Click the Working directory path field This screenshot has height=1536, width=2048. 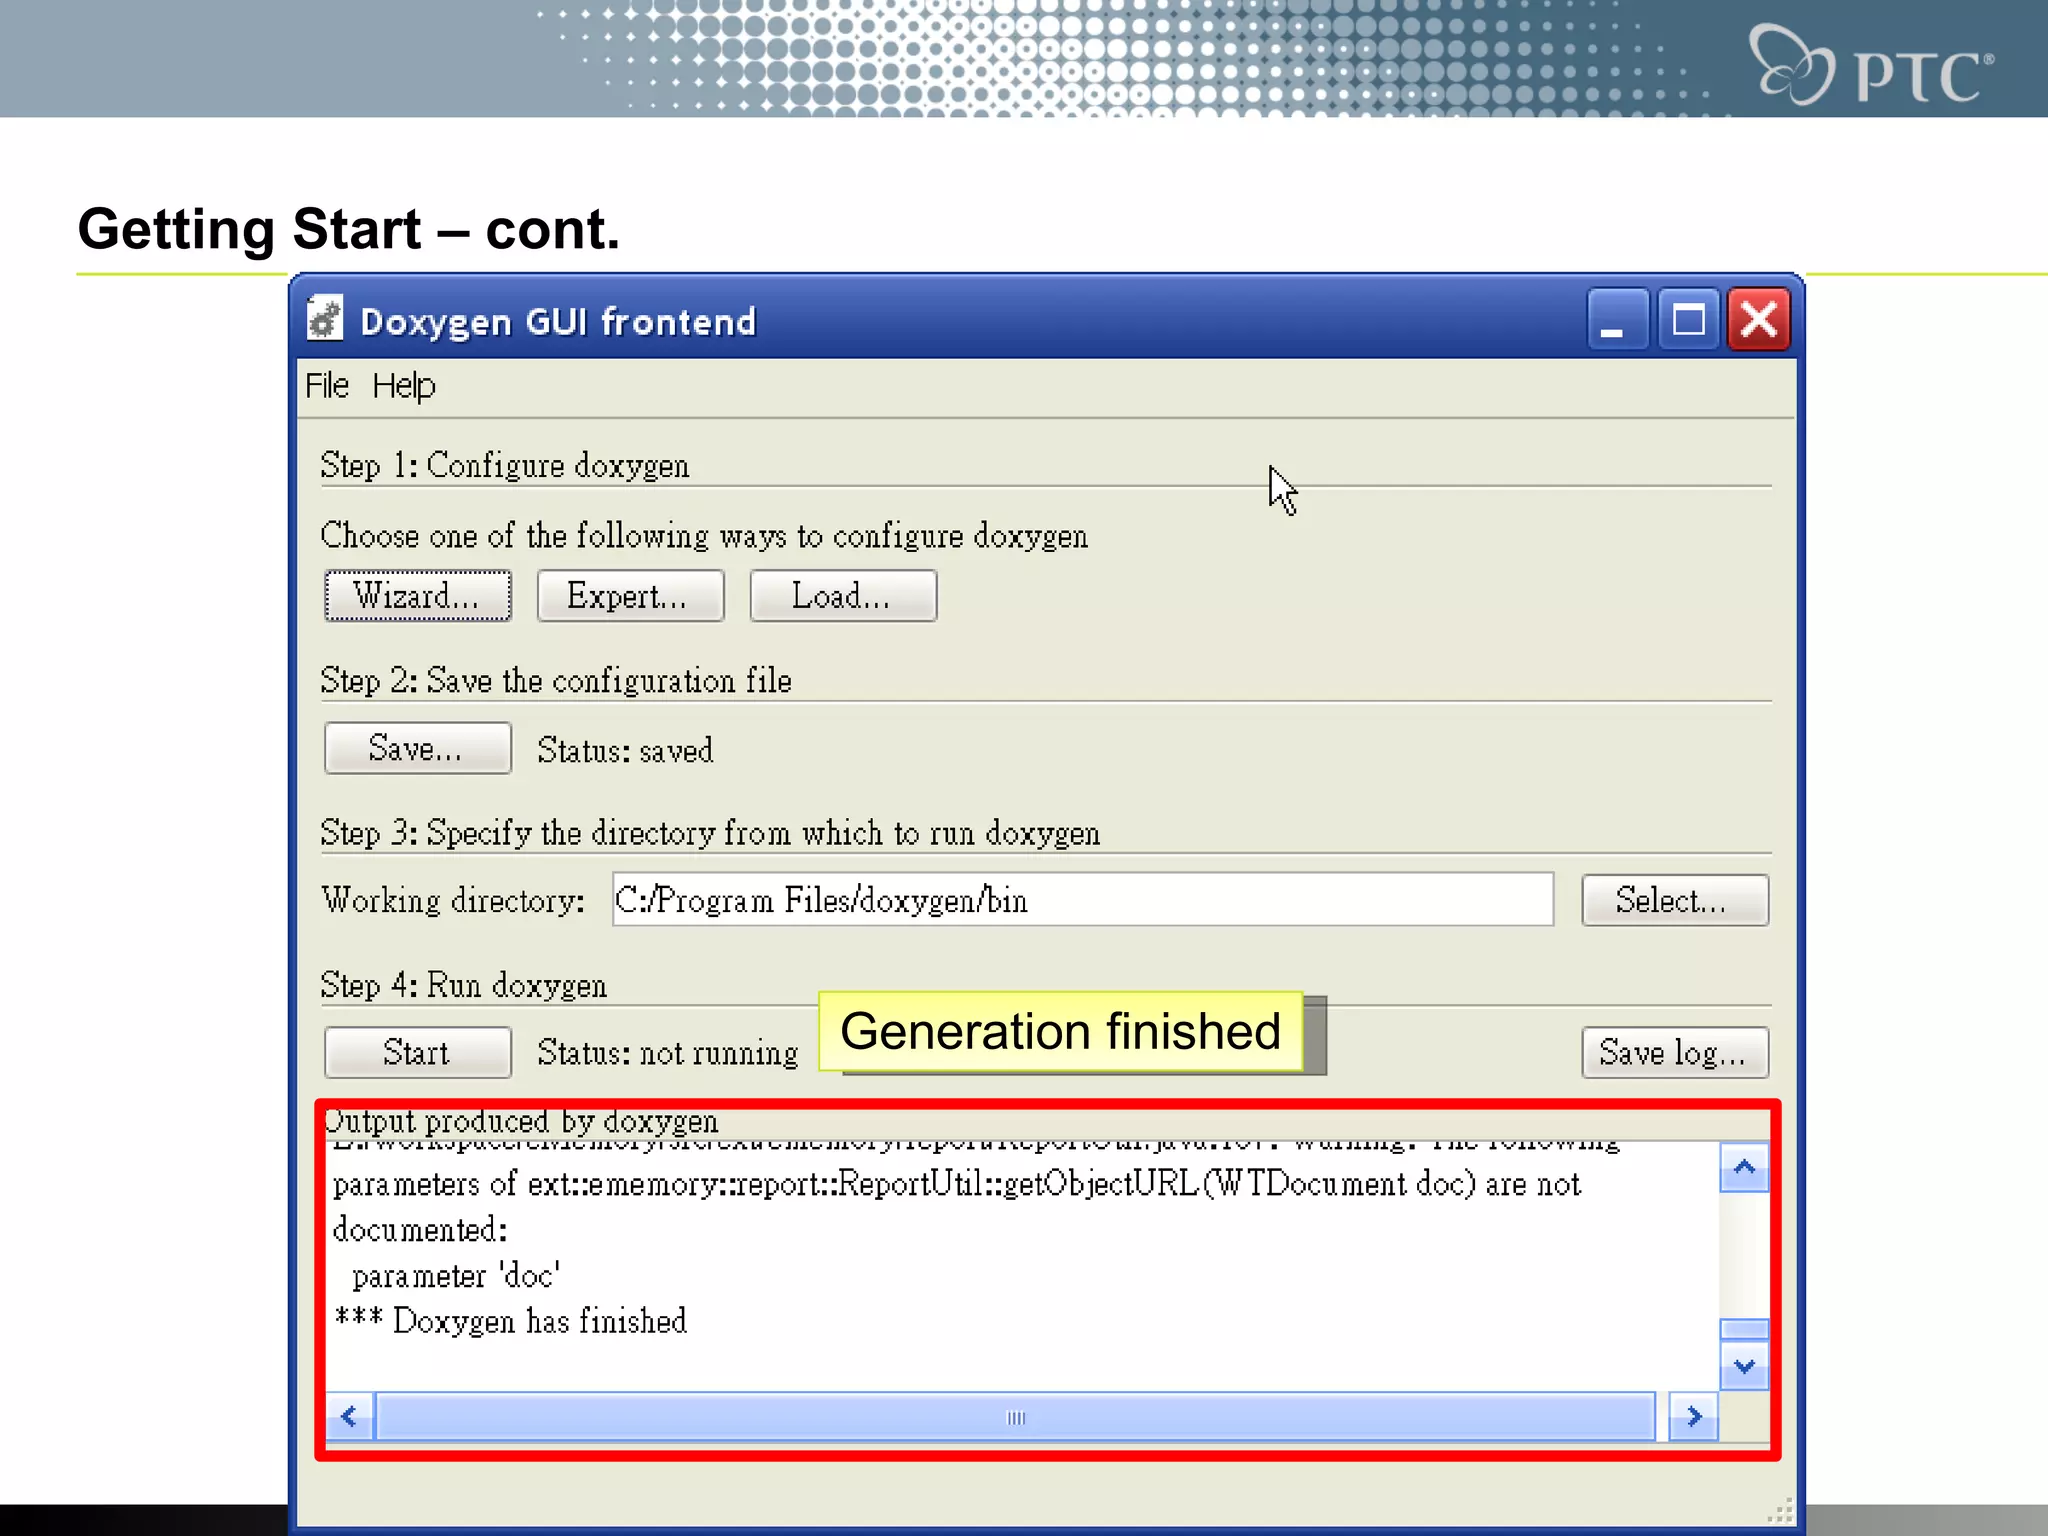click(x=1081, y=900)
